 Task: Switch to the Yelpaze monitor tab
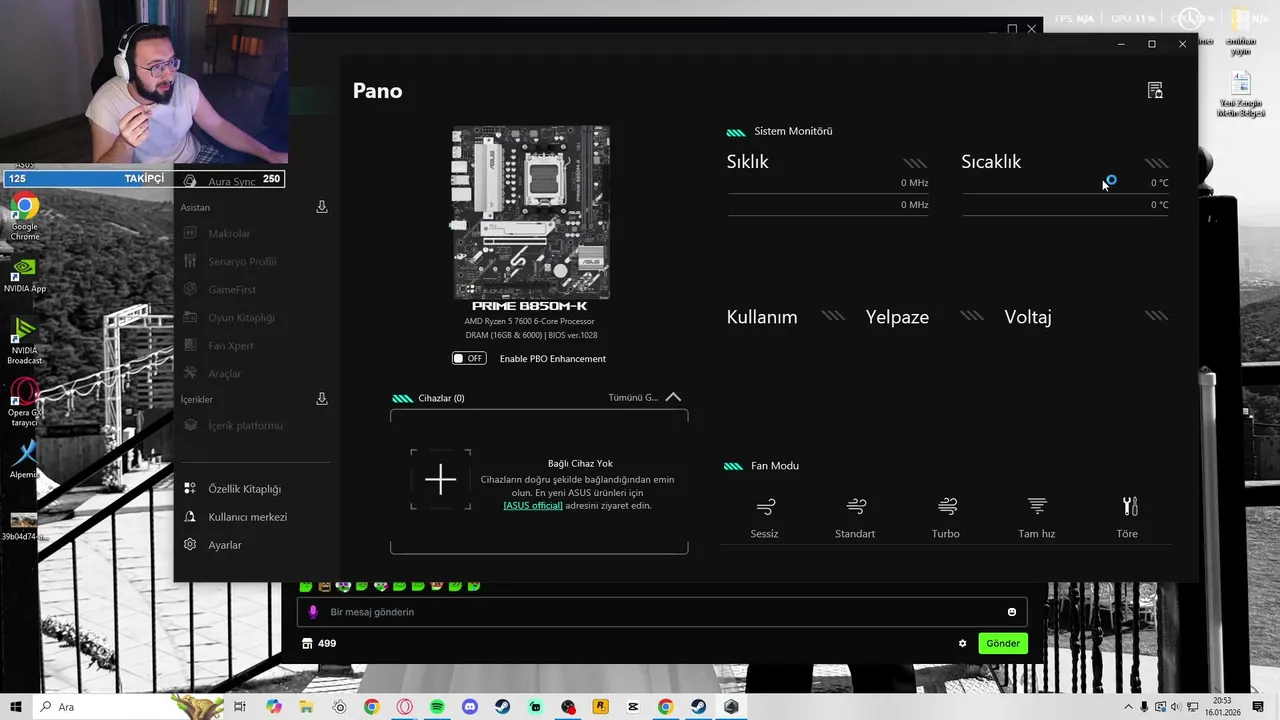897,317
